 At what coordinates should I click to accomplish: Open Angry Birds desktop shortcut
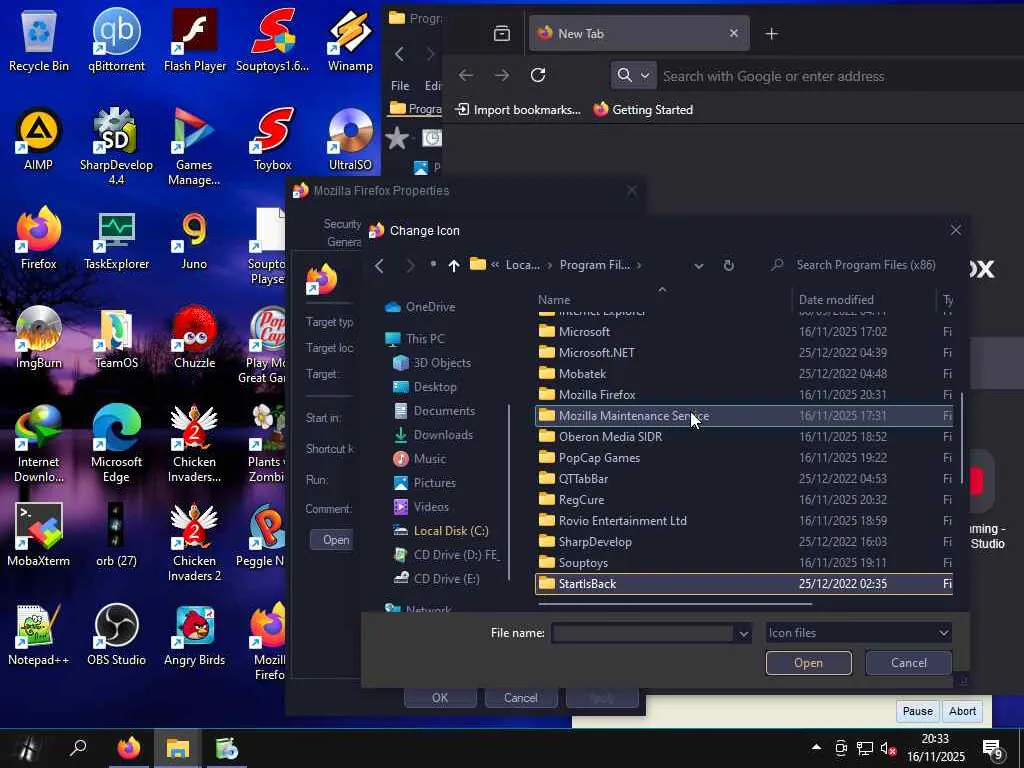tap(194, 635)
